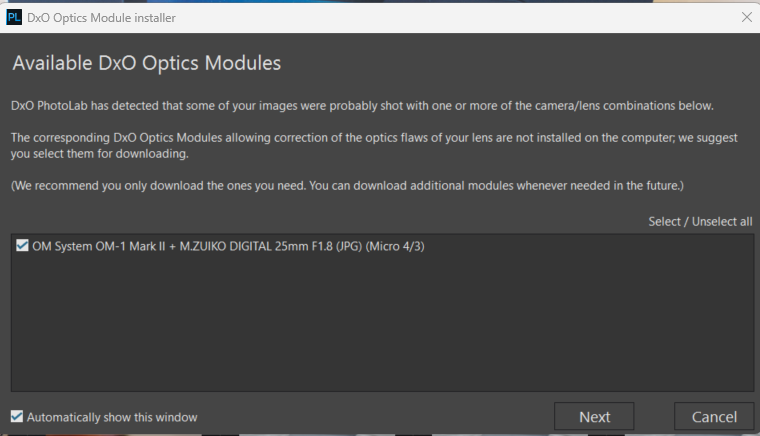Close the DxO Optics Module installer window
This screenshot has height=436, width=760.
coord(746,17)
